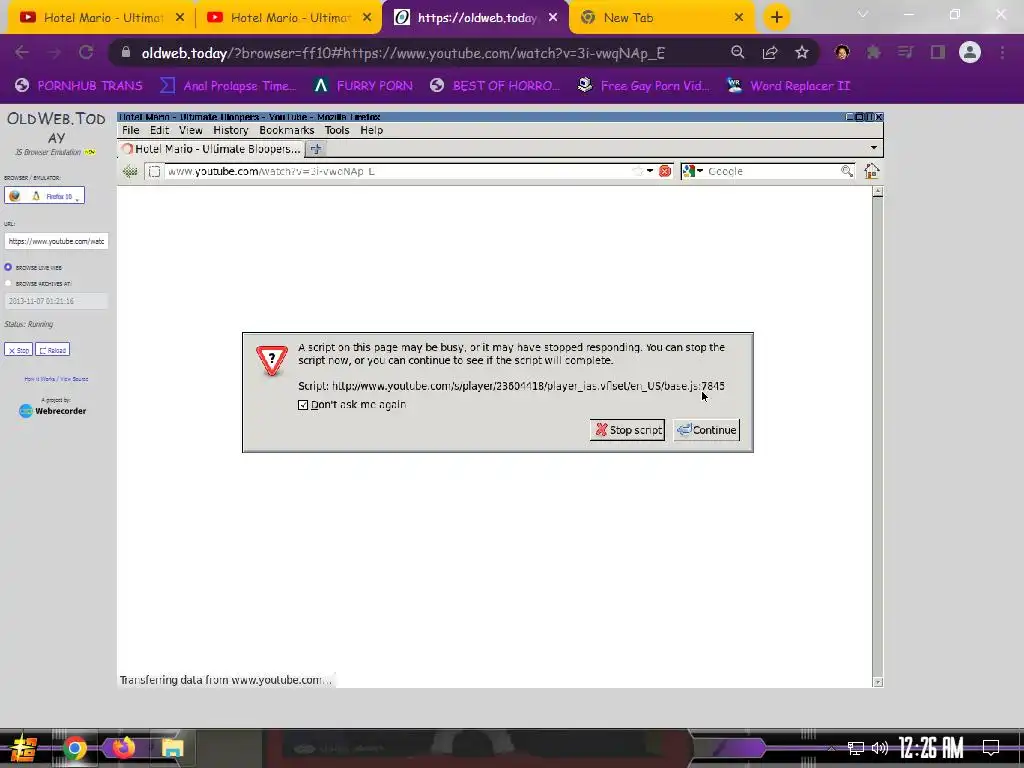Click the Webrecorder logo icon
Image resolution: width=1024 pixels, height=768 pixels.
[x=25, y=411]
